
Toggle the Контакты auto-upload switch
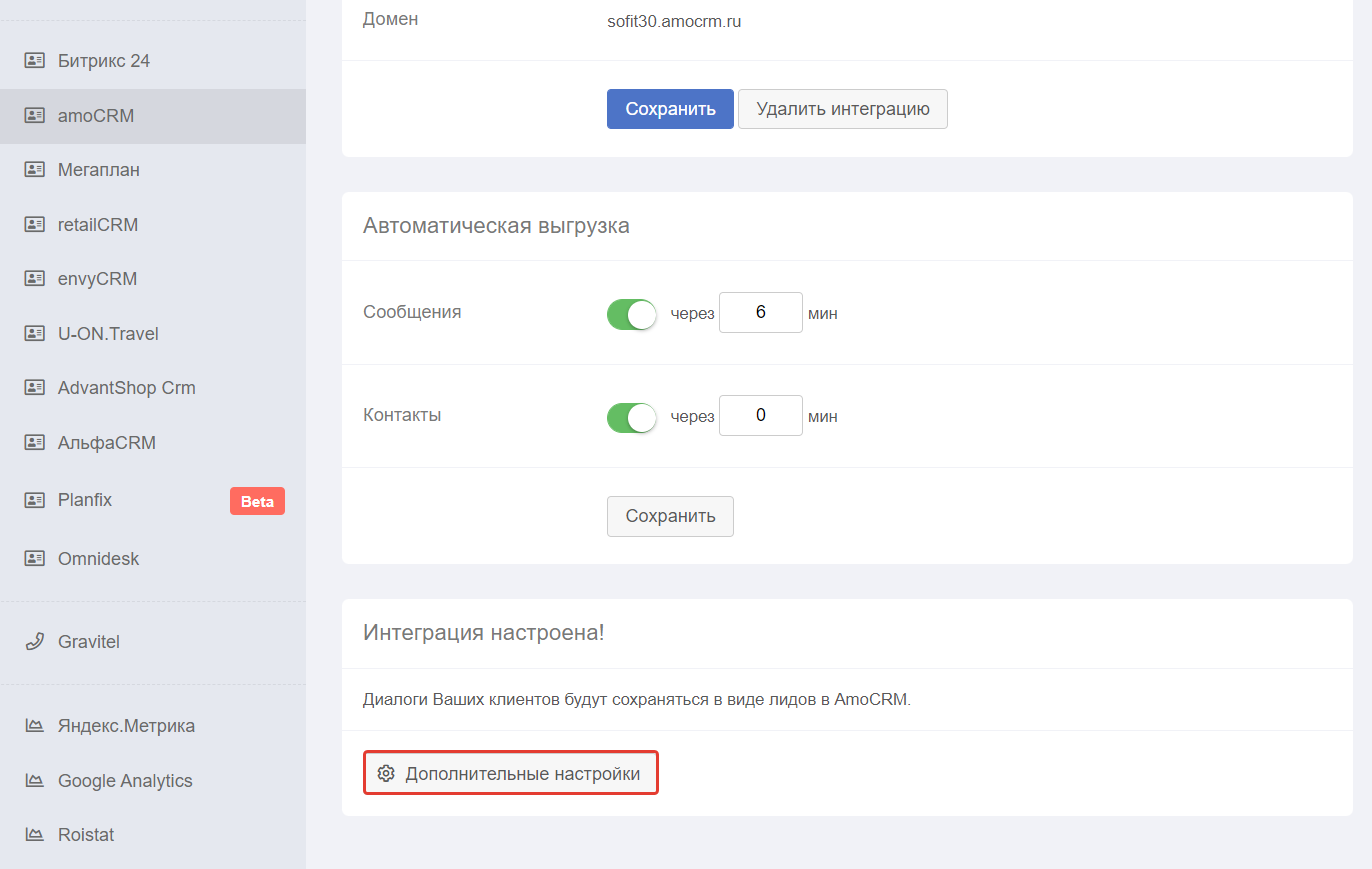pyautogui.click(x=632, y=417)
